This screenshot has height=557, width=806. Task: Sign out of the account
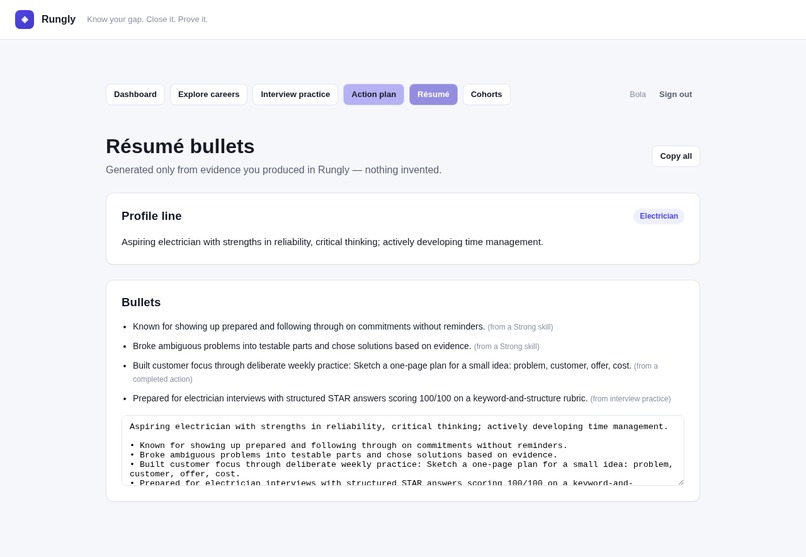pos(675,95)
